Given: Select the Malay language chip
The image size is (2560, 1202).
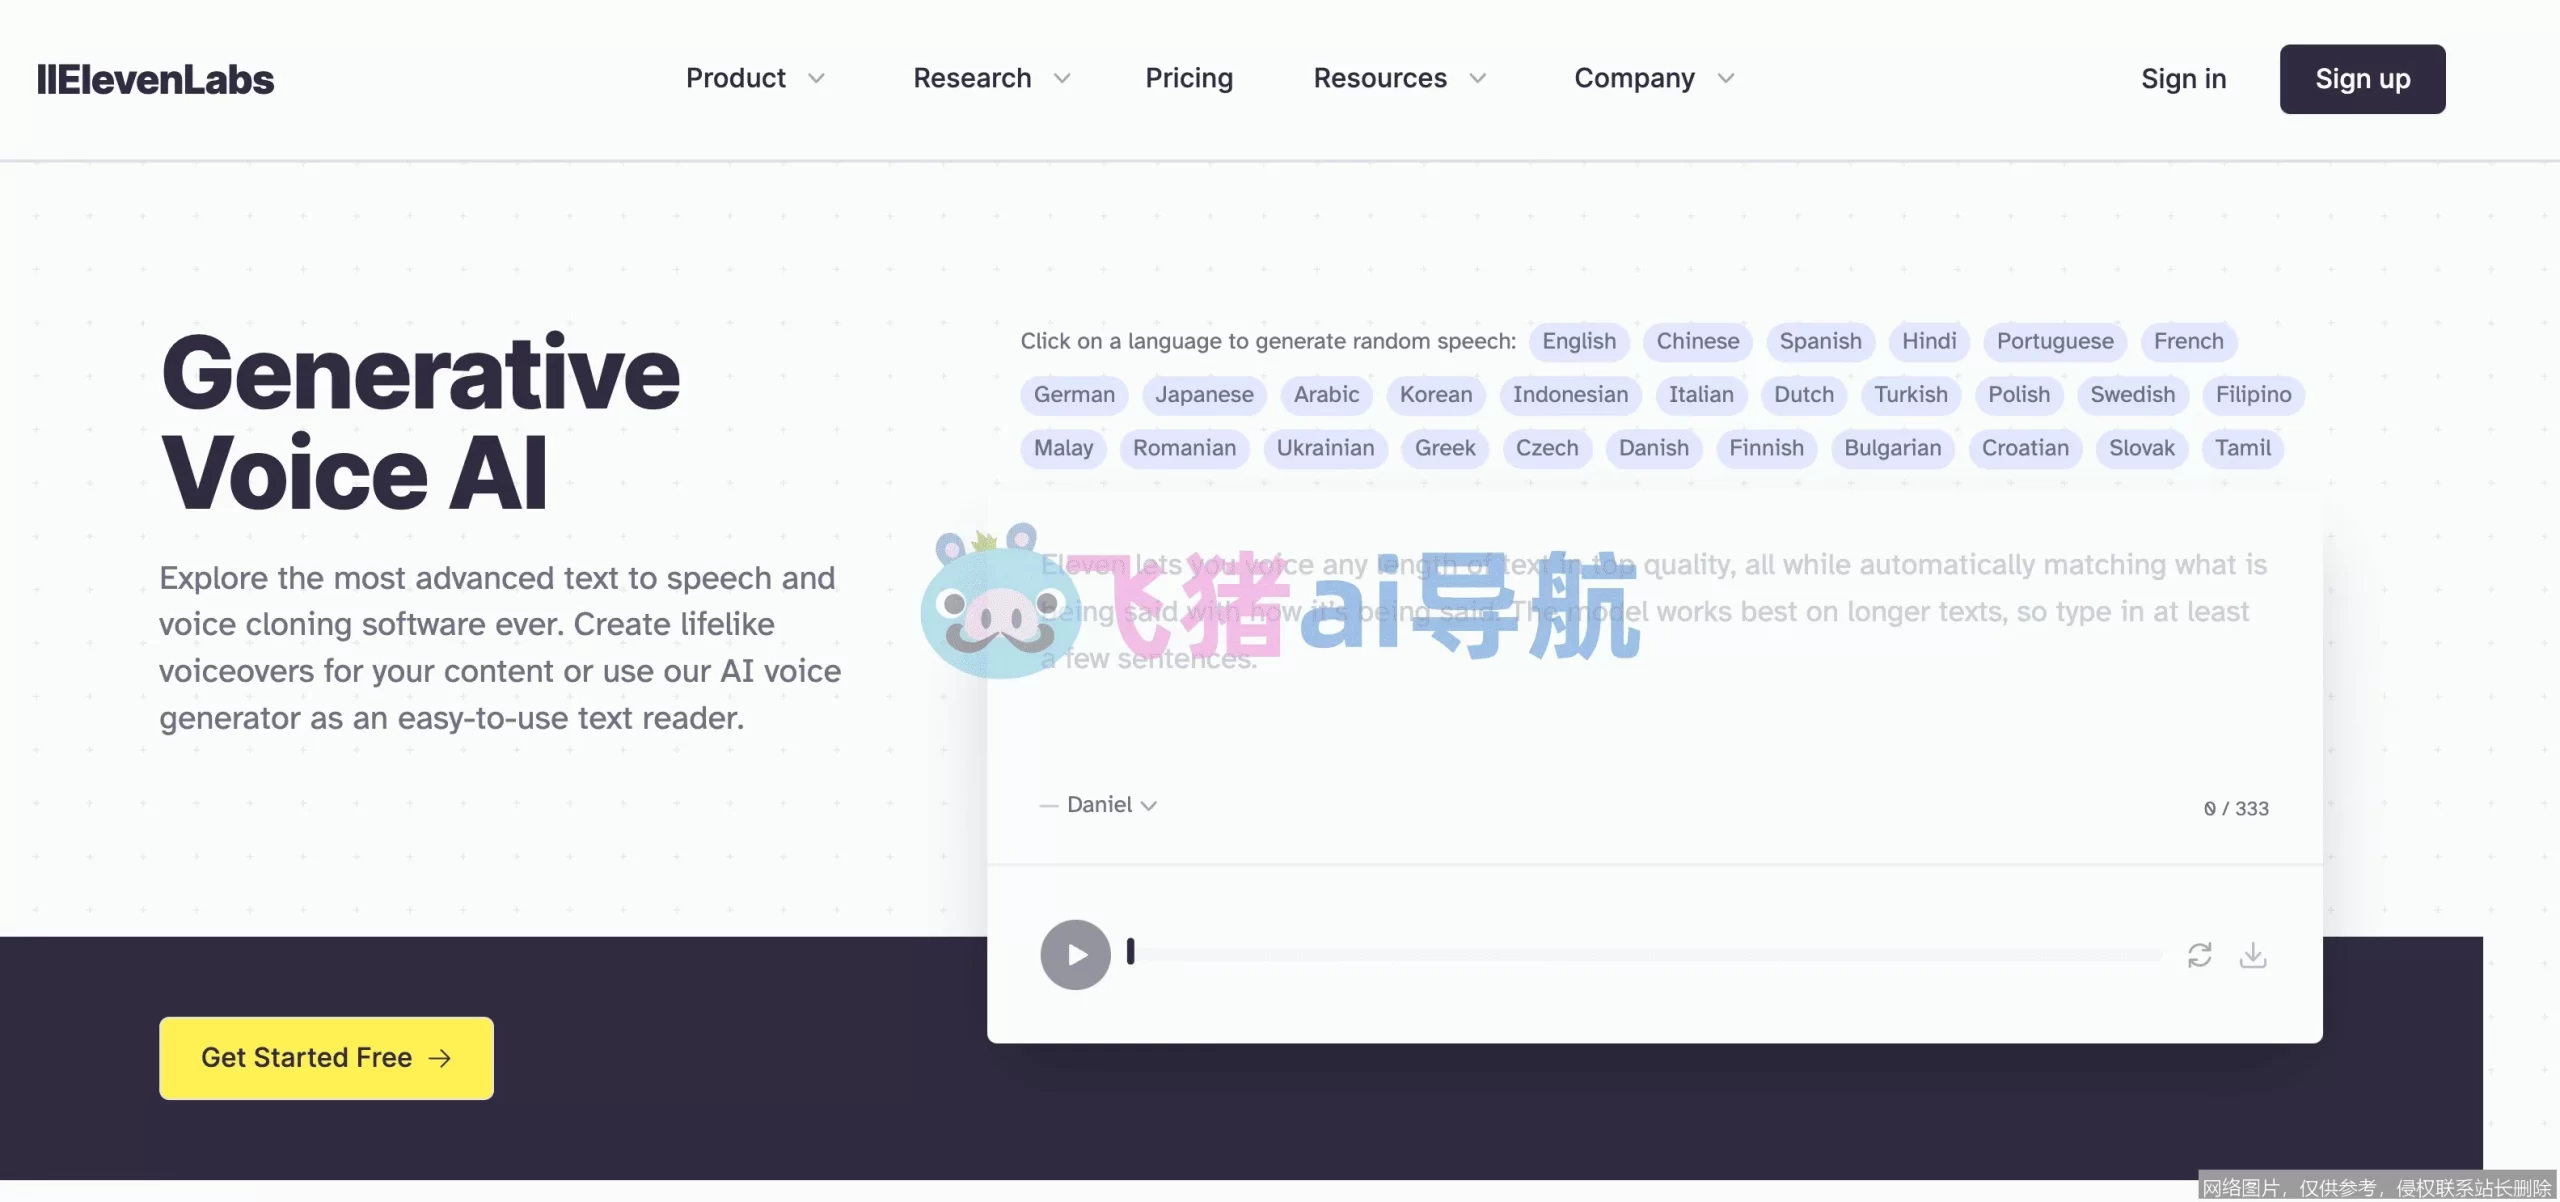Looking at the screenshot, I should (1063, 448).
